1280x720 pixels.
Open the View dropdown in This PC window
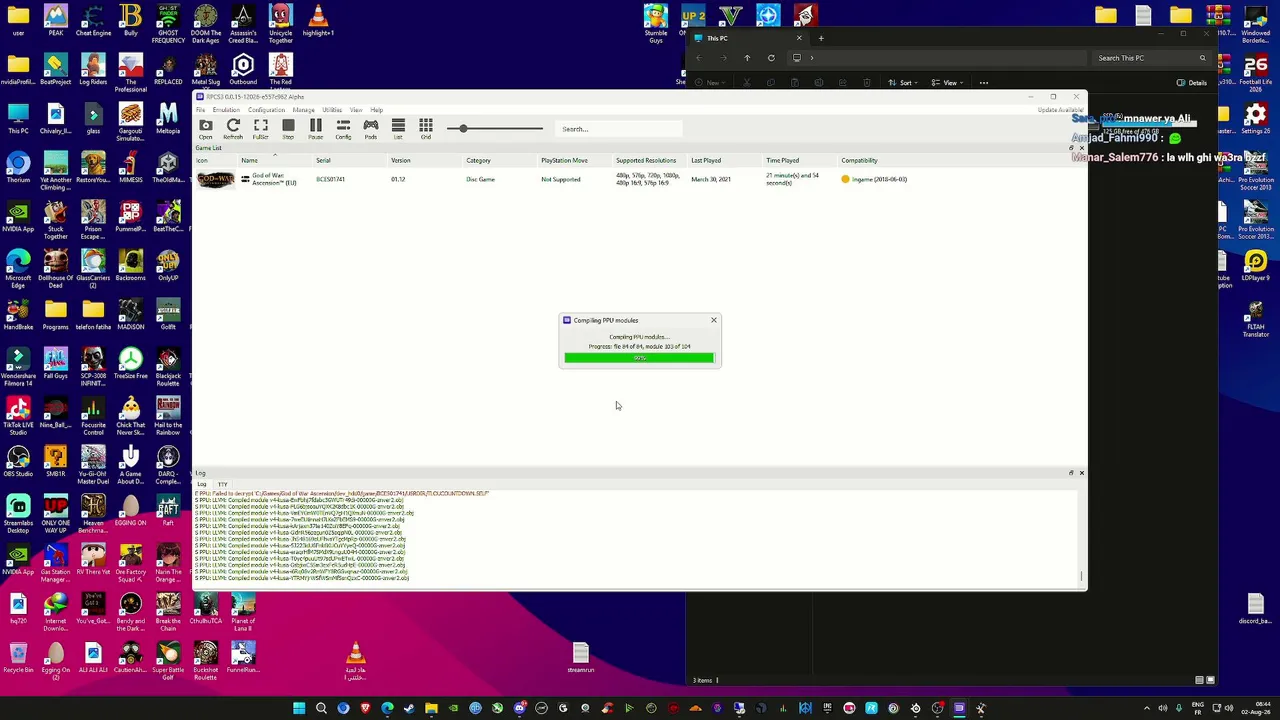pos(945,83)
